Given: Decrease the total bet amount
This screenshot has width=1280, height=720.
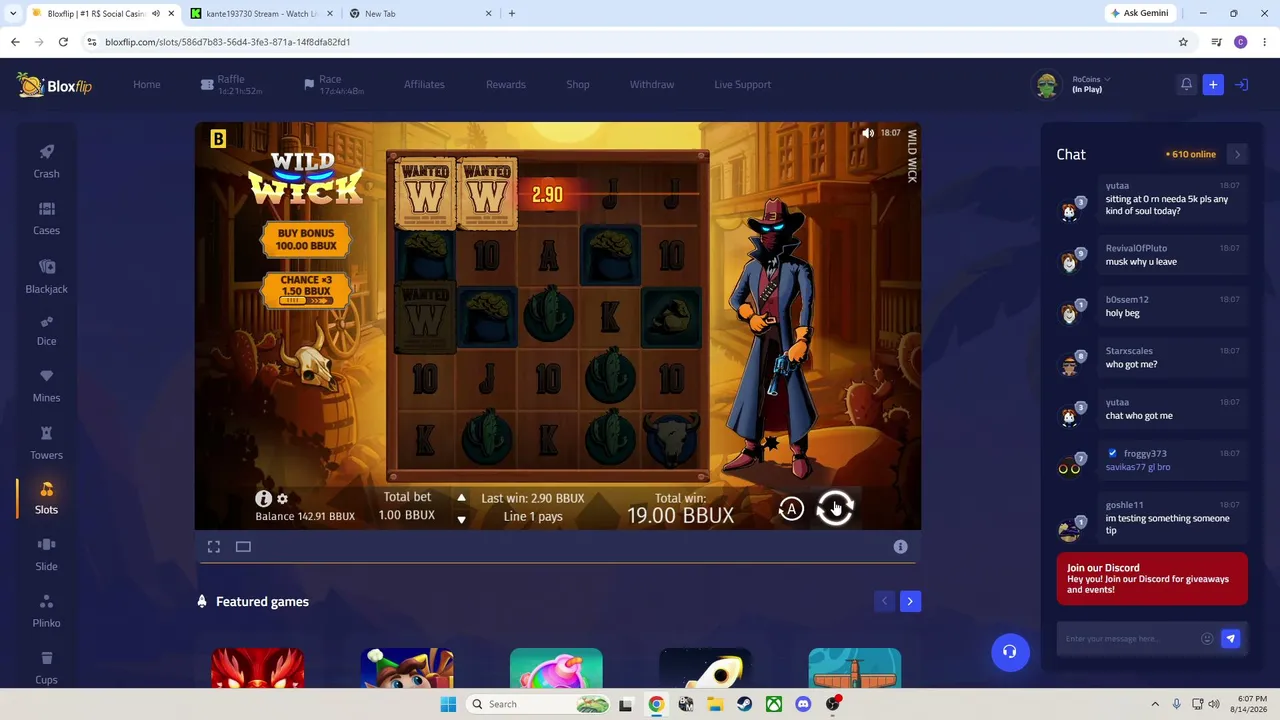Looking at the screenshot, I should click(x=461, y=519).
